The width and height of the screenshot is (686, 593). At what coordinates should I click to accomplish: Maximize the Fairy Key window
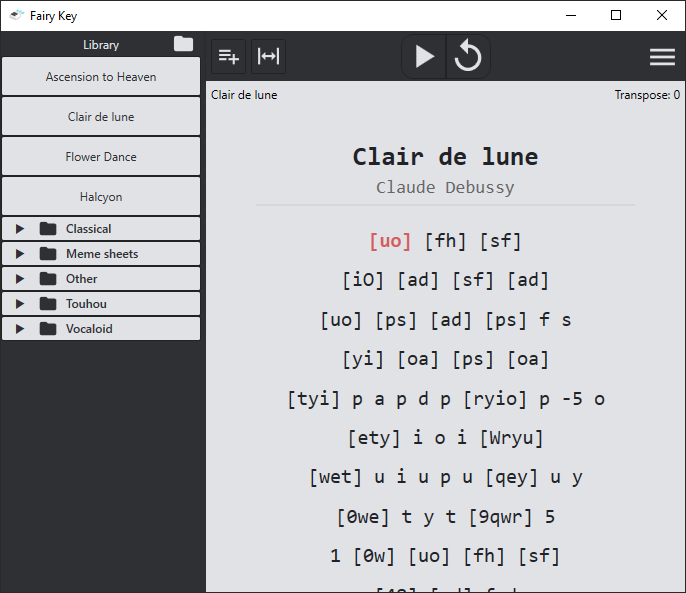click(616, 15)
